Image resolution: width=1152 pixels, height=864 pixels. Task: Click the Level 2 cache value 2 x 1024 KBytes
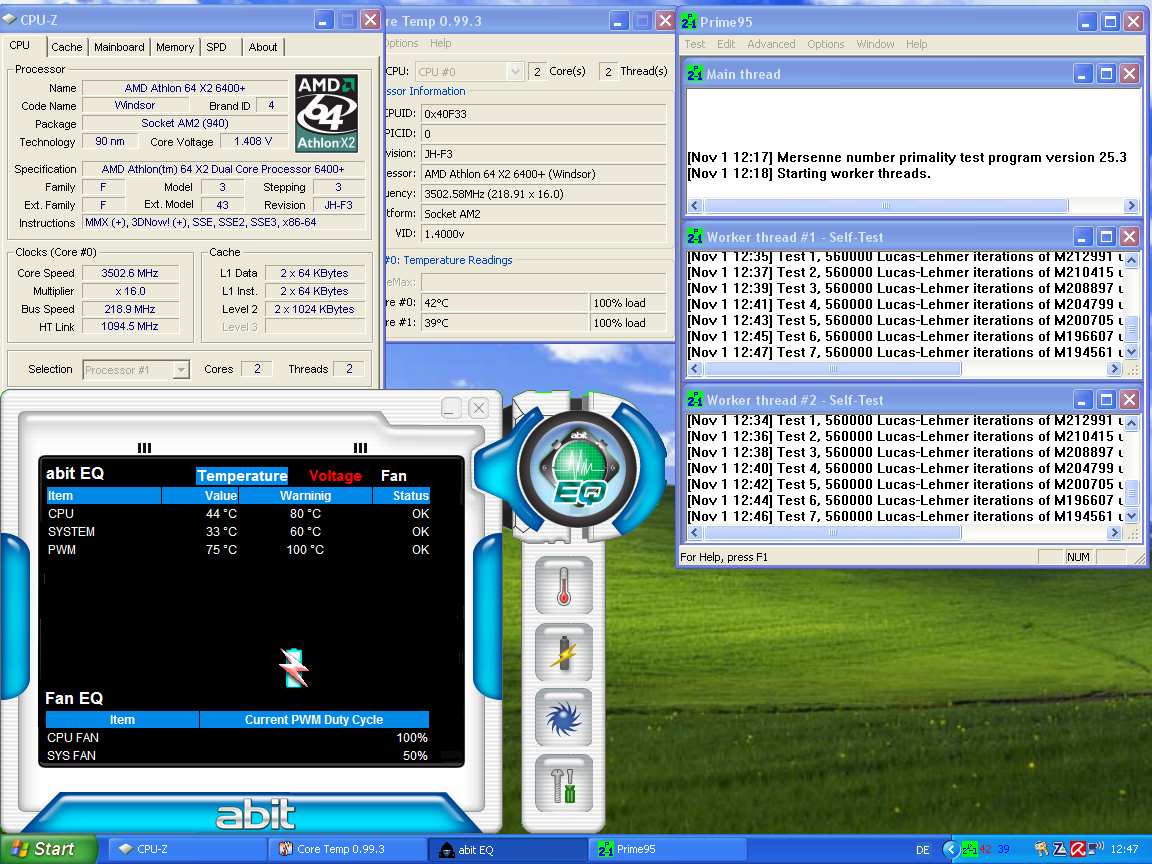click(314, 309)
